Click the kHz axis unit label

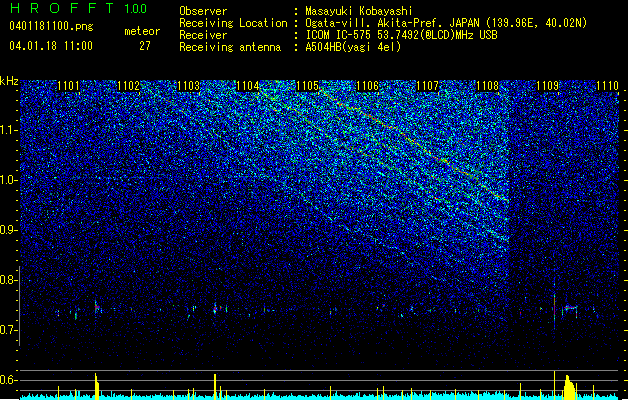click(9, 81)
